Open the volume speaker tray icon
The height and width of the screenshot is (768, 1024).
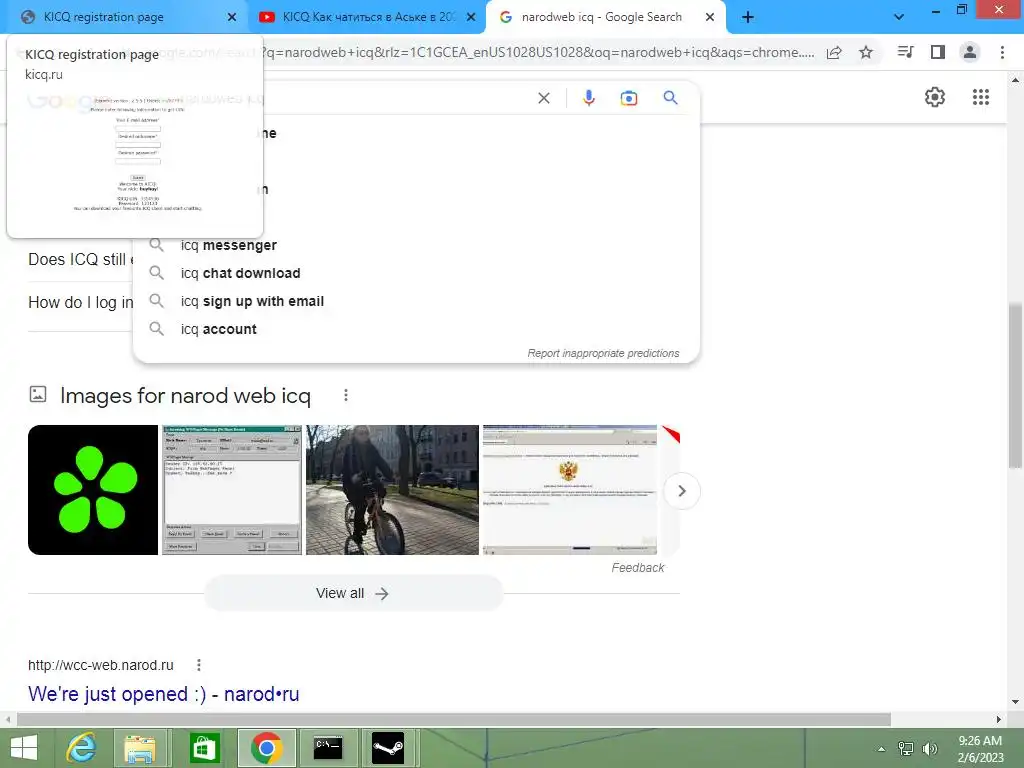pyautogui.click(x=930, y=749)
